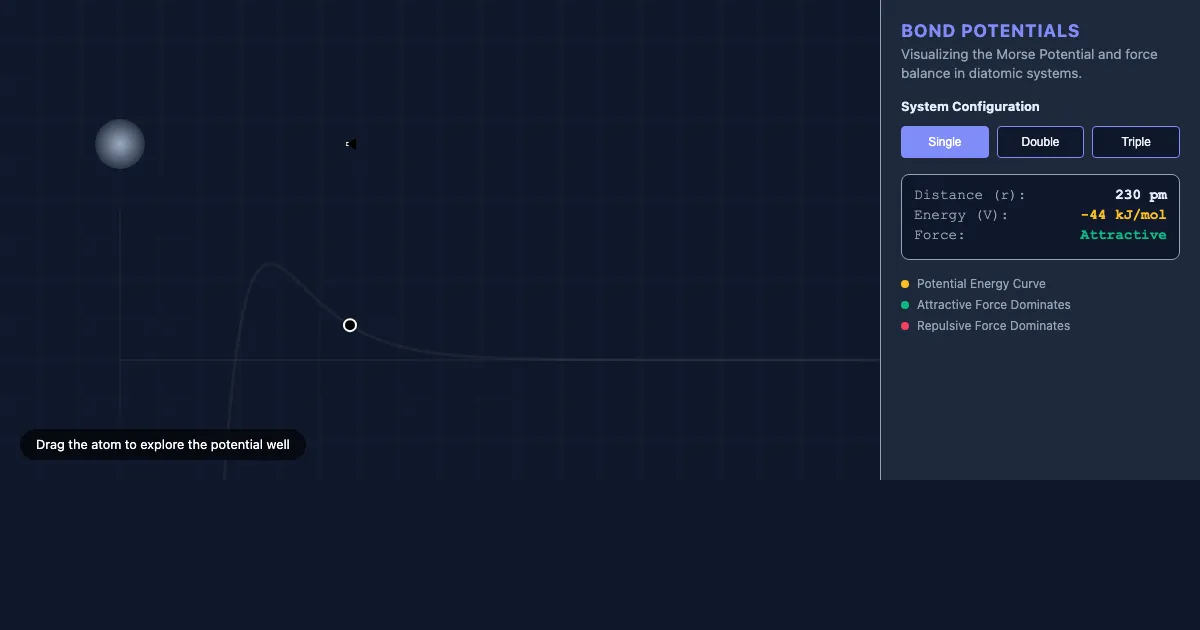Click the Attractive Force Dominates legend label
1200x630 pixels.
point(994,305)
